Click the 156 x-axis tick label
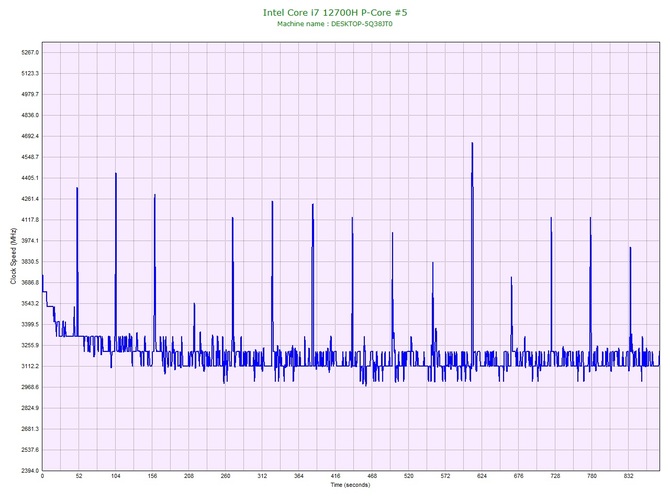The height and width of the screenshot is (502, 670). (x=152, y=476)
